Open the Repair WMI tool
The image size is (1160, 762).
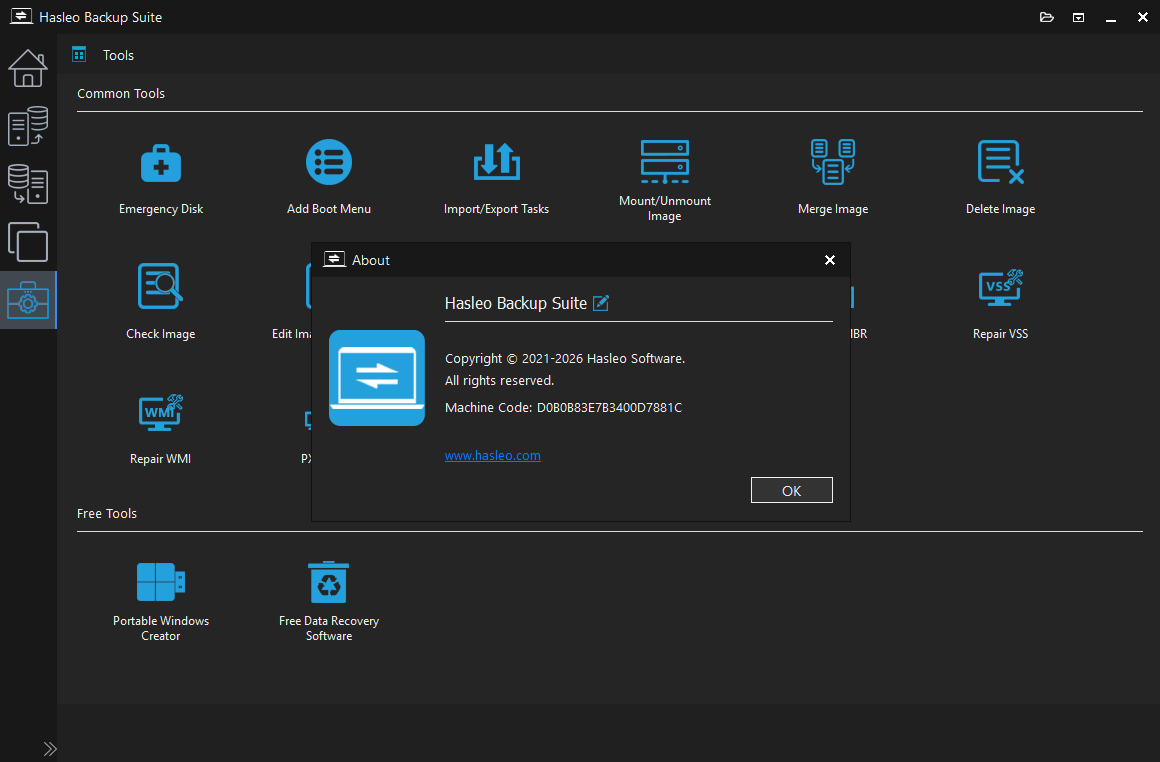(161, 428)
